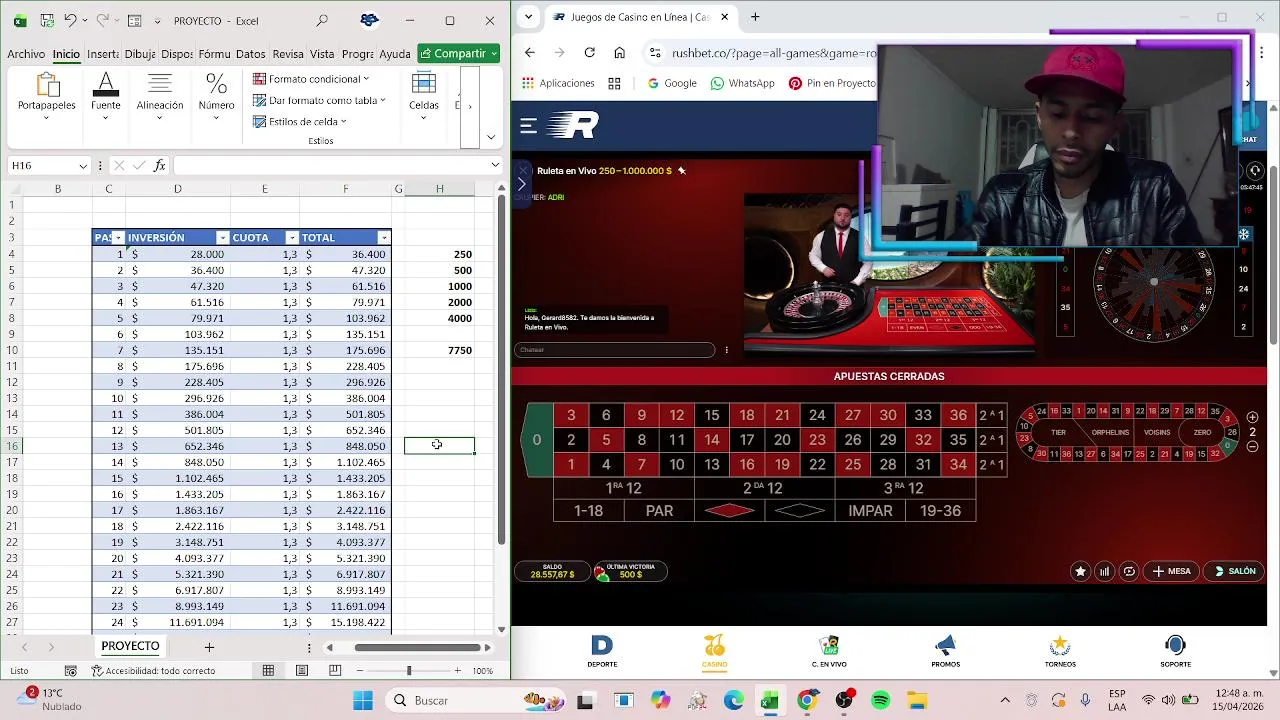Click the roulette chat input field

(614, 350)
